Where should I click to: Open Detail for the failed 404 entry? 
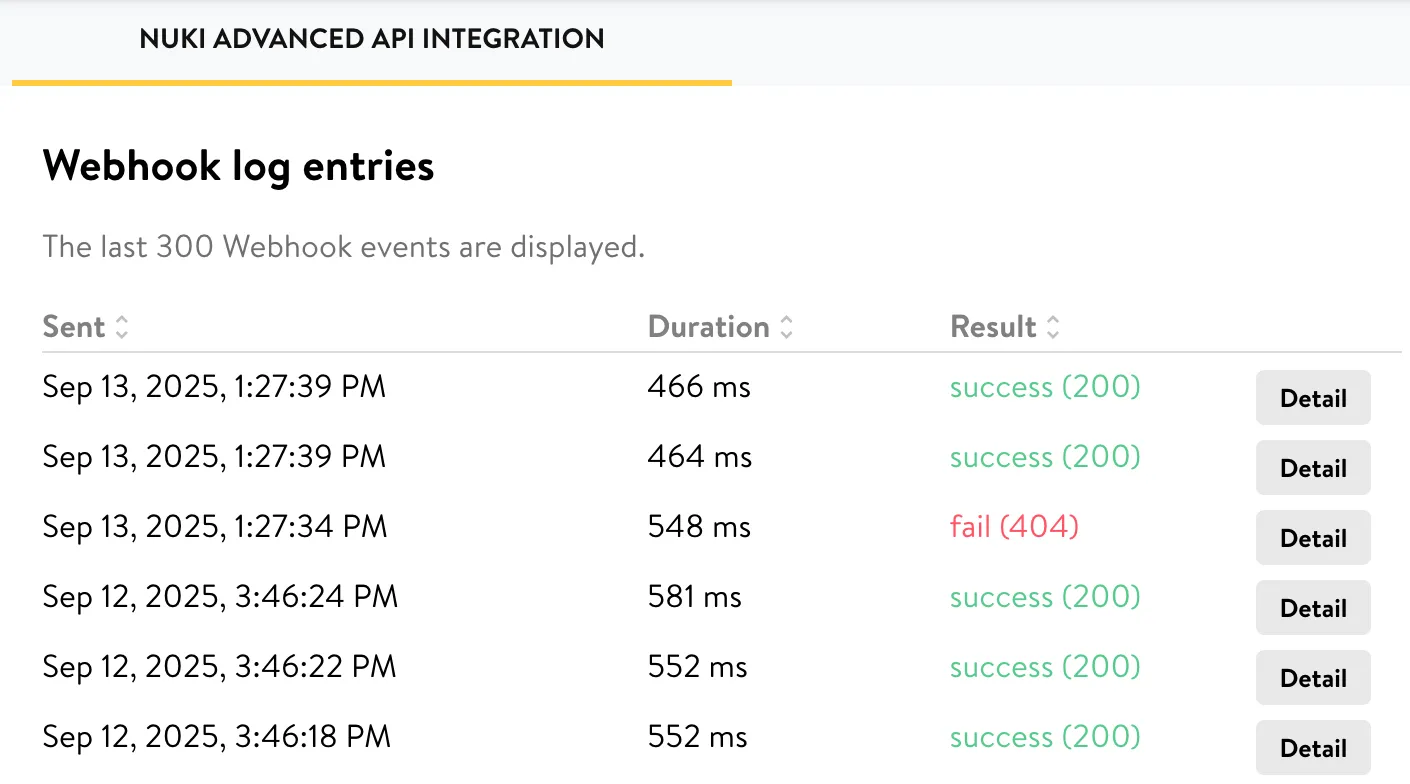coord(1313,538)
